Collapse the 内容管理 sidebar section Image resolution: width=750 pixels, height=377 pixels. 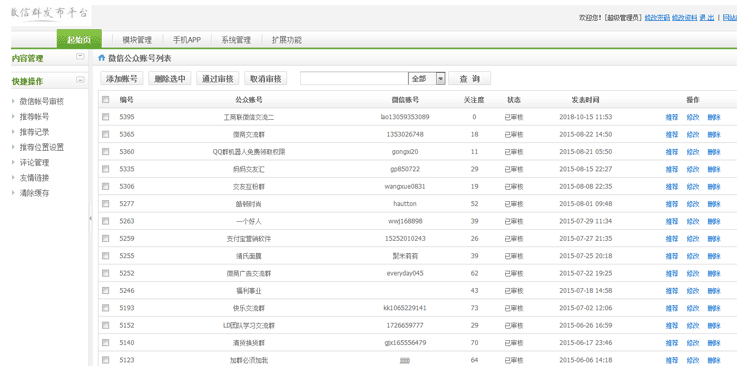click(80, 56)
